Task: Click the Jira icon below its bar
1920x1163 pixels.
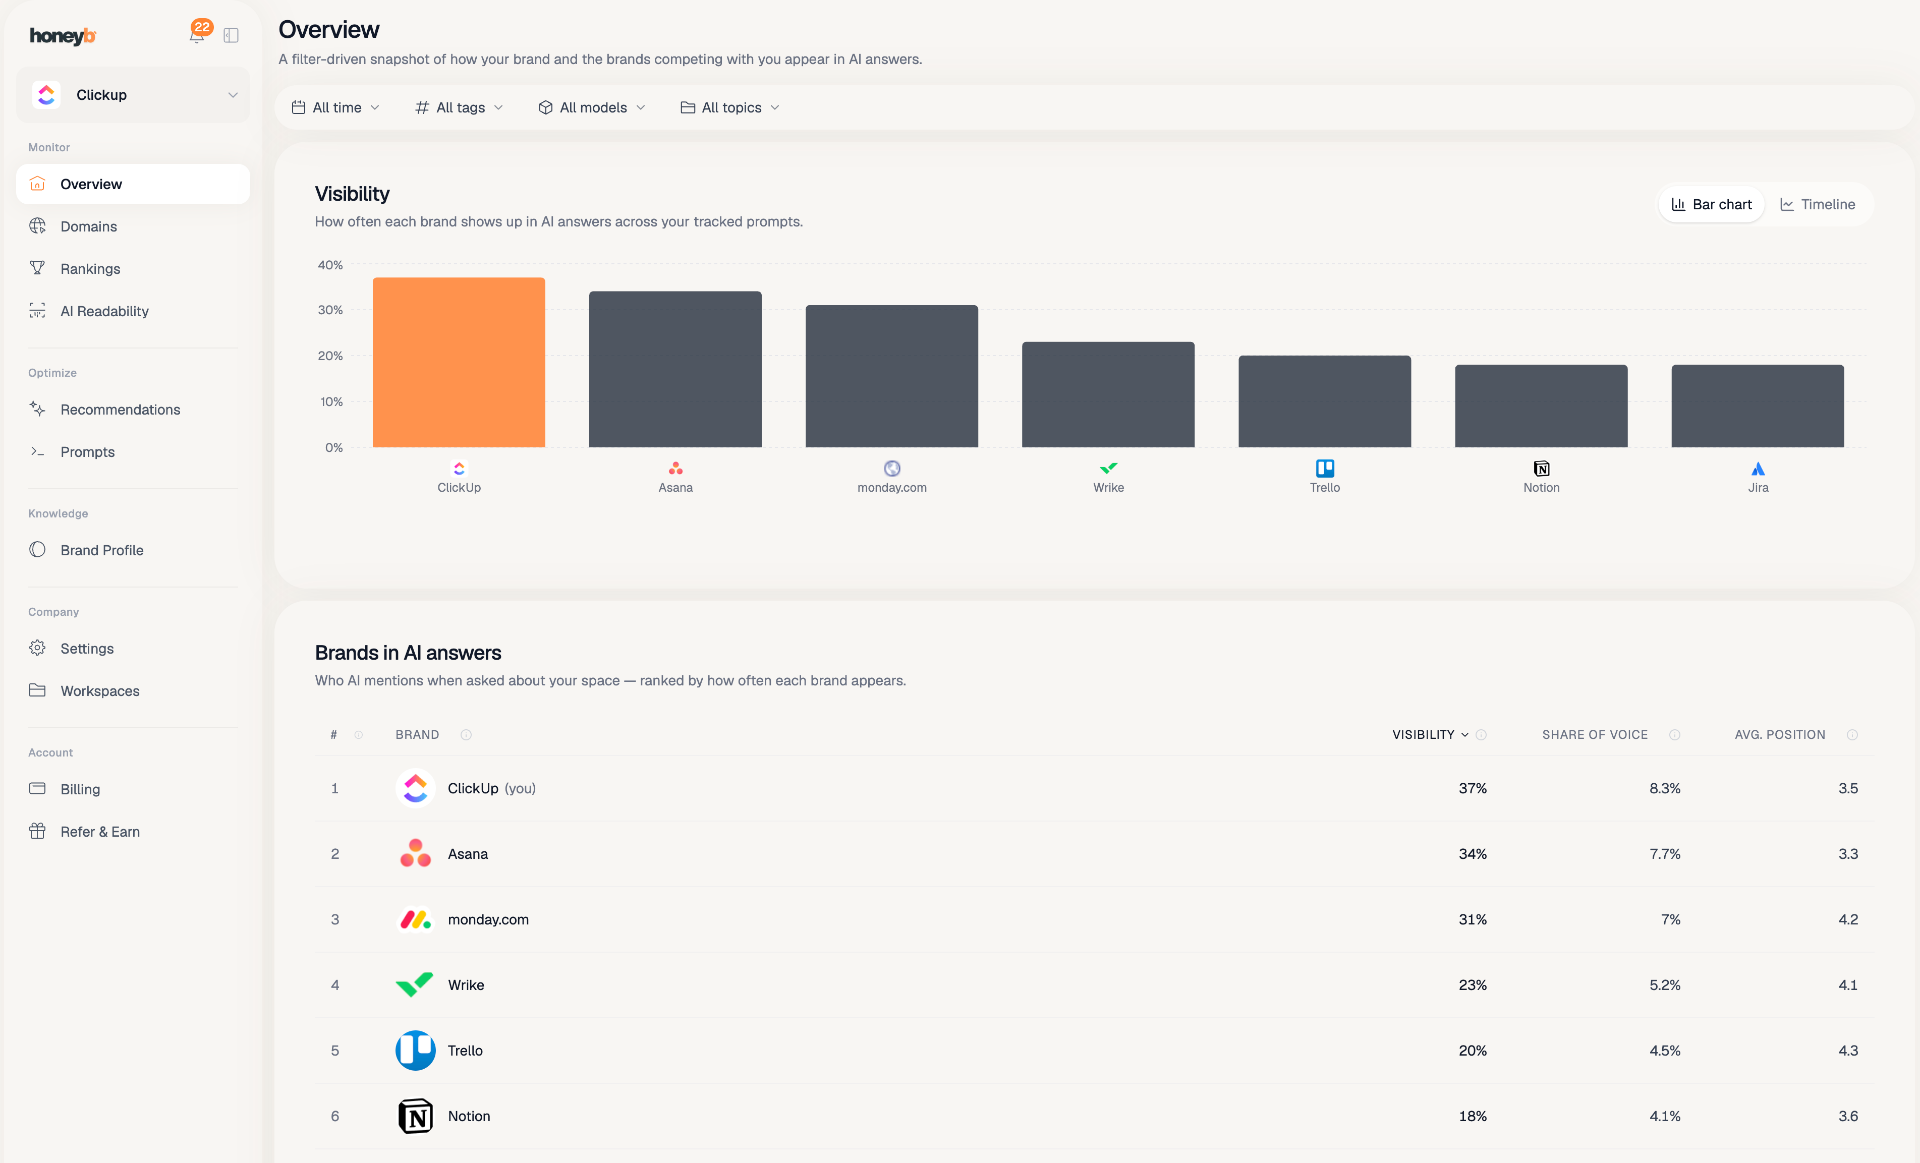Action: 1758,468
